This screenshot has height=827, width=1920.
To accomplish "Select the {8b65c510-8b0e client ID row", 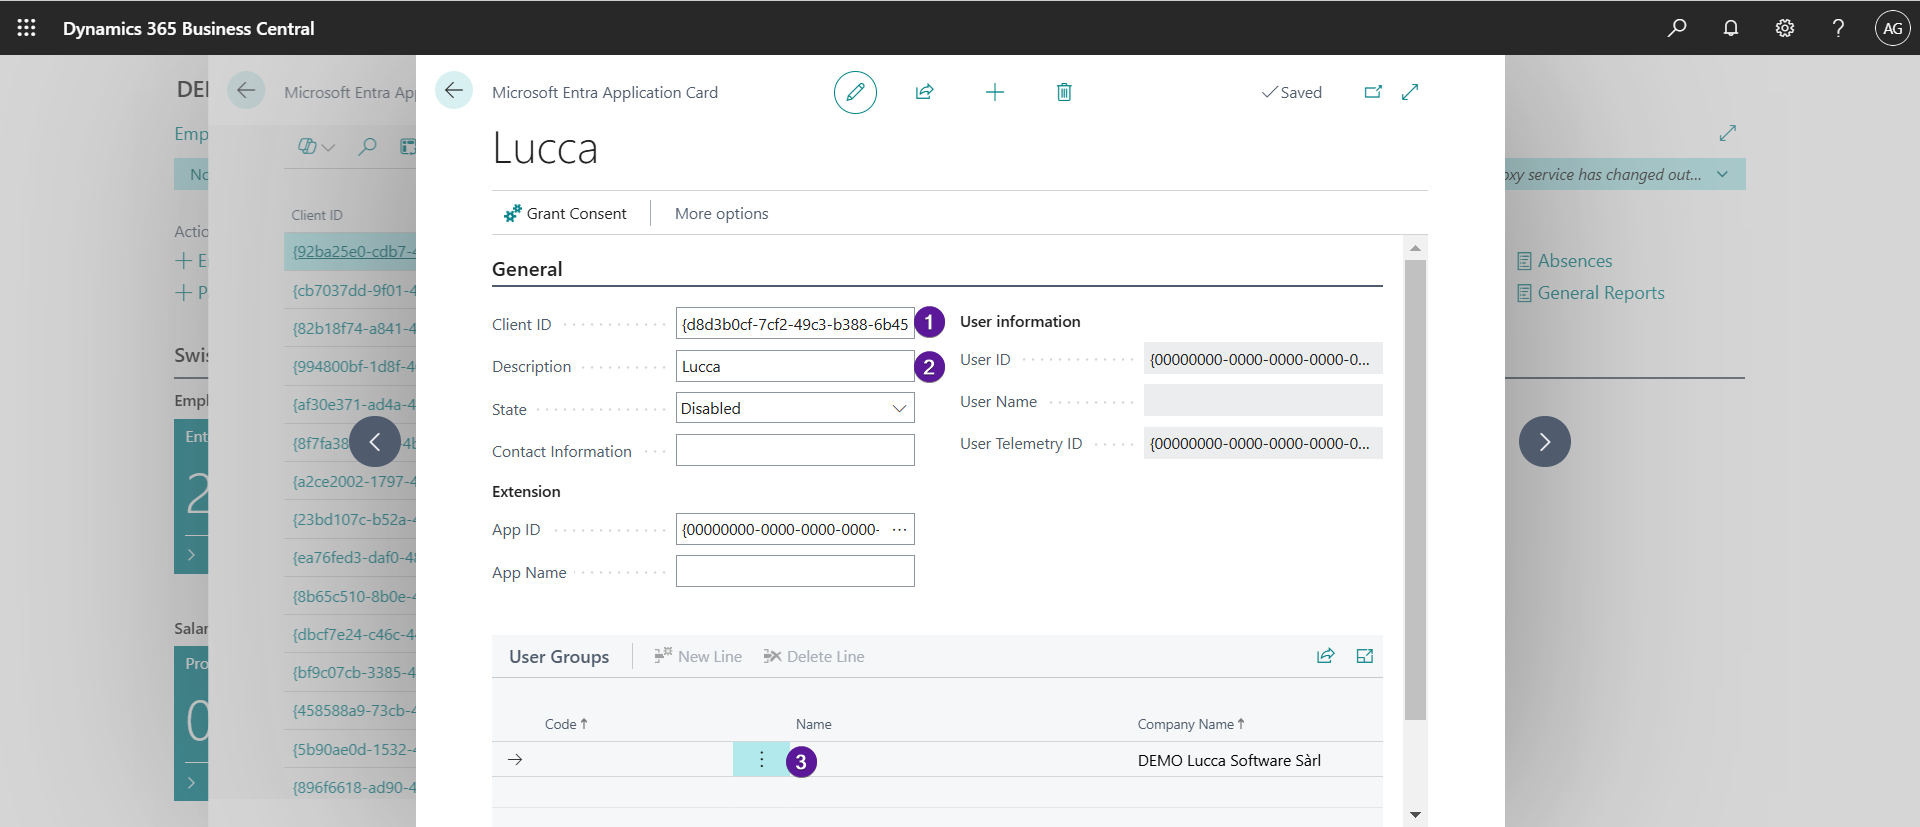I will click(350, 596).
